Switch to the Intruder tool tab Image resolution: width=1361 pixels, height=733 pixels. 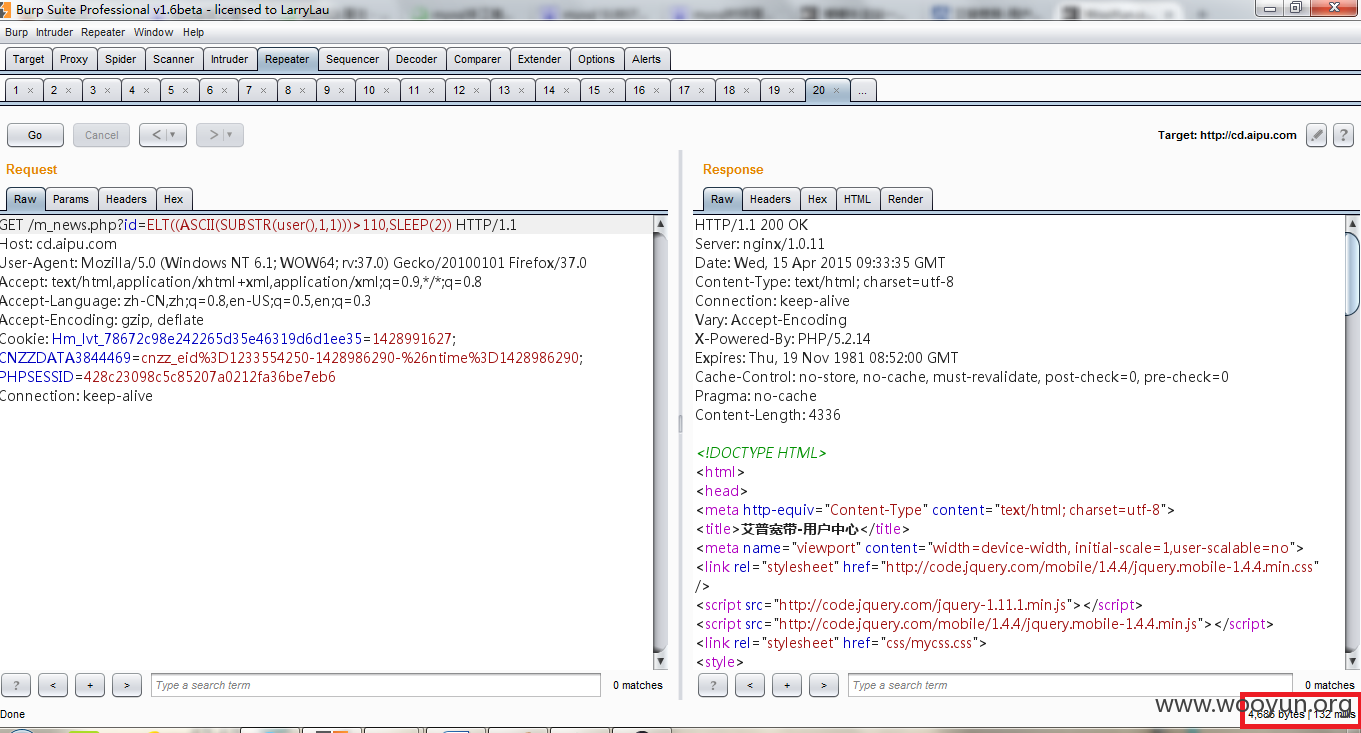point(229,59)
